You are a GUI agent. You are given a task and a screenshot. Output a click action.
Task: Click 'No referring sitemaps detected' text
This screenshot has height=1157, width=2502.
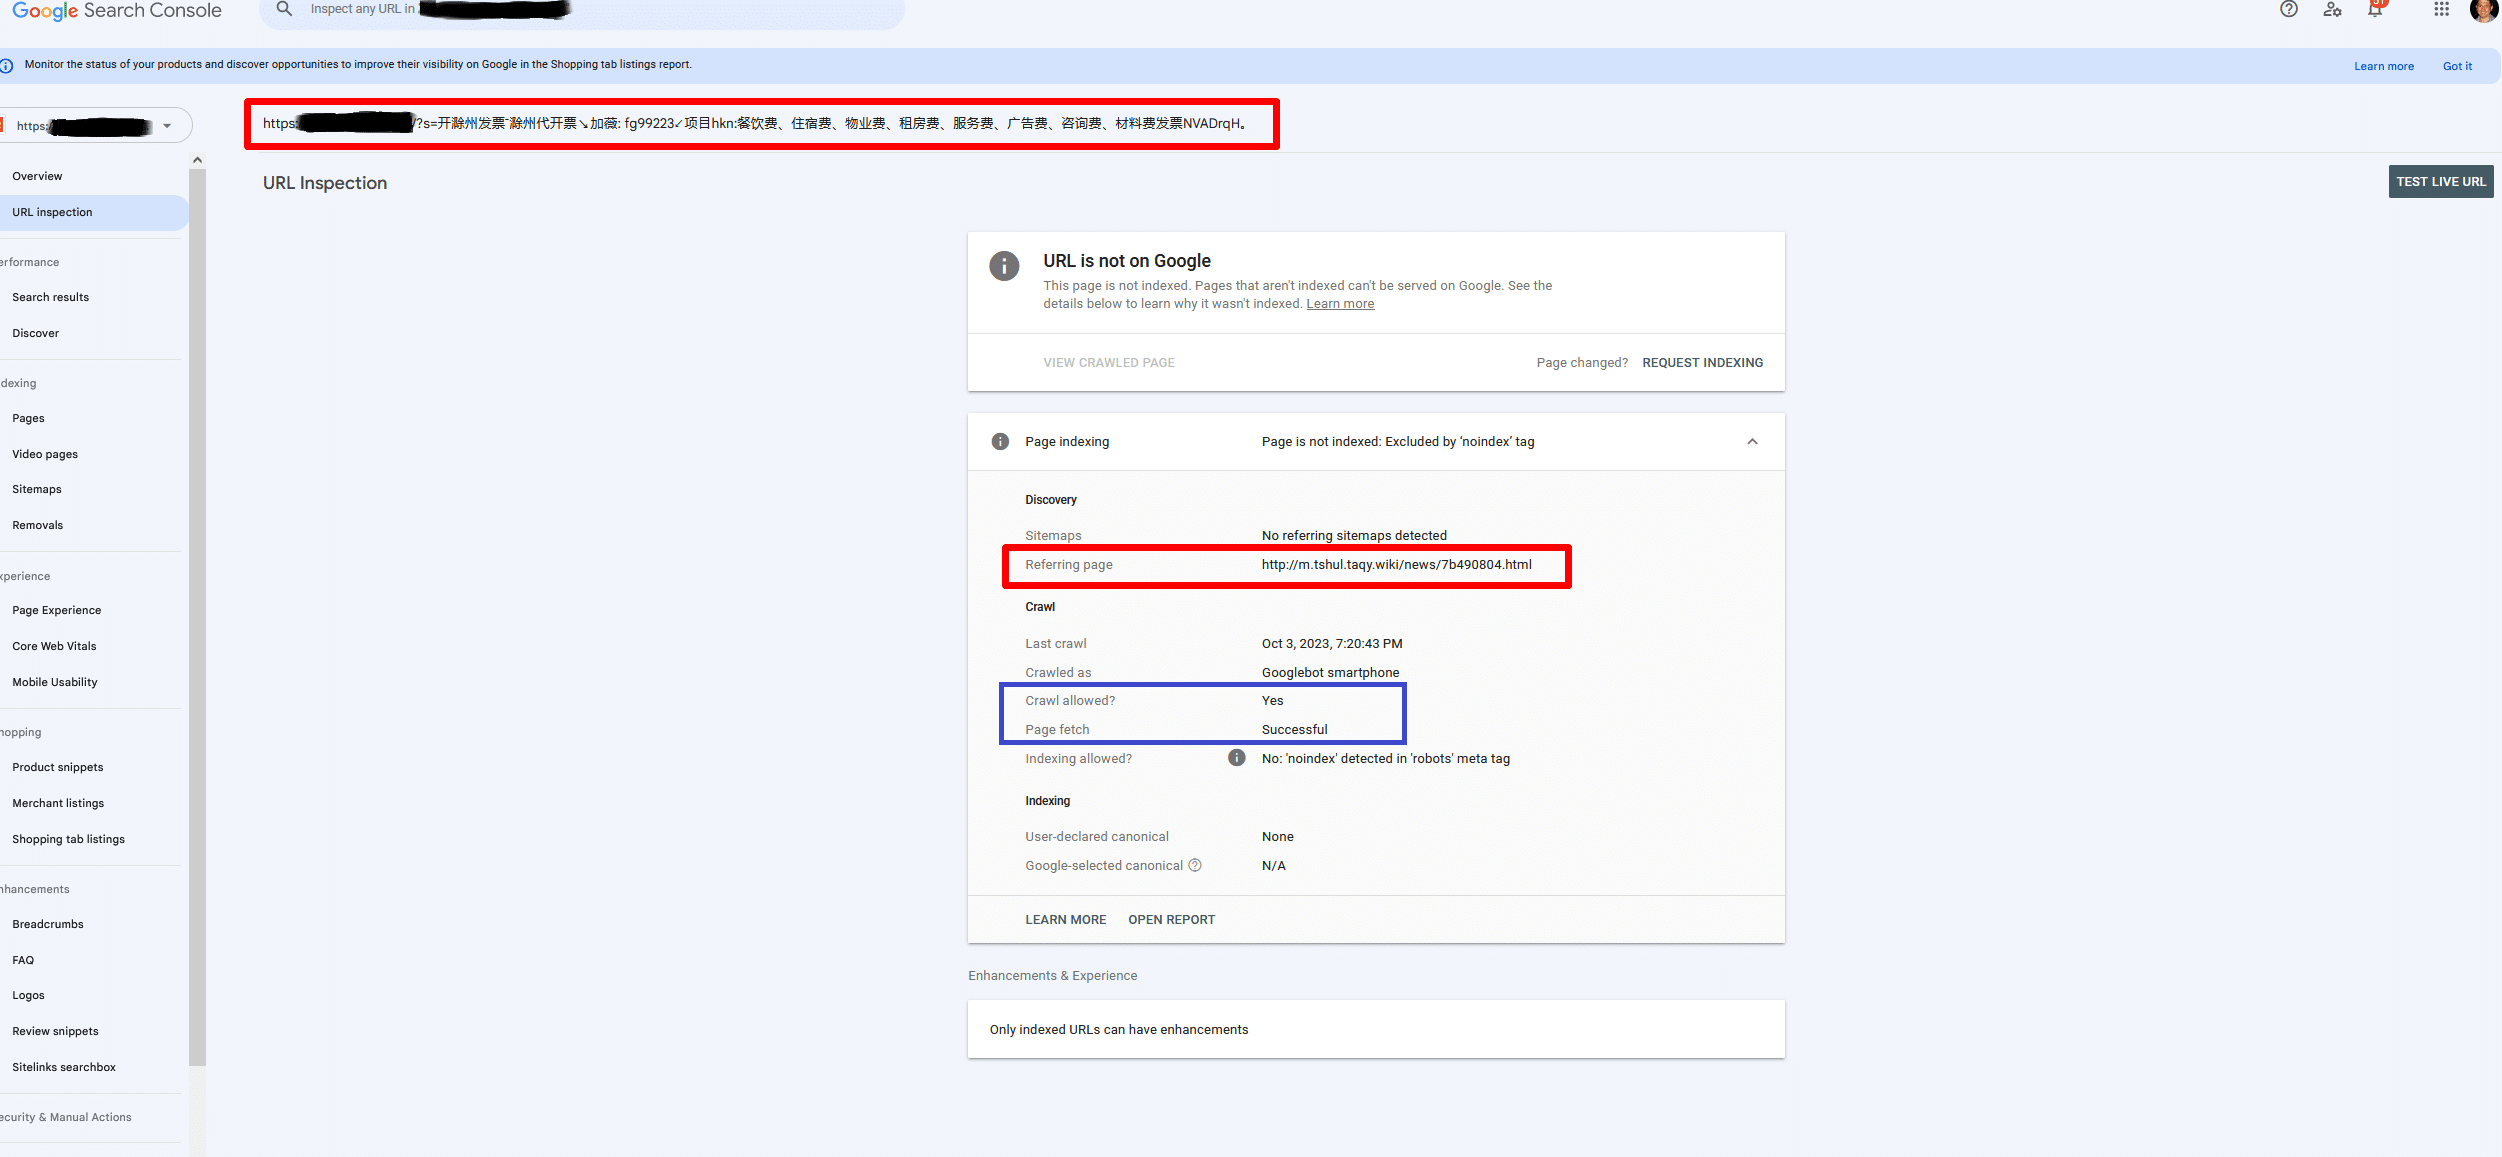click(x=1354, y=536)
